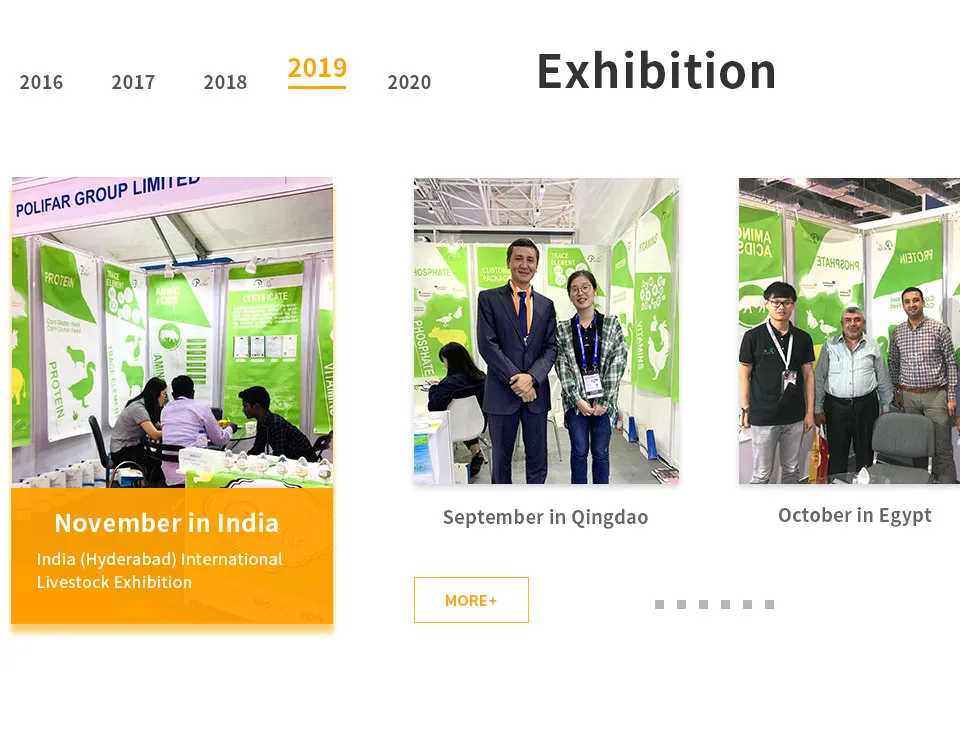The image size is (960, 756).
Task: Switch to the 2020 year tab
Action: coord(409,82)
